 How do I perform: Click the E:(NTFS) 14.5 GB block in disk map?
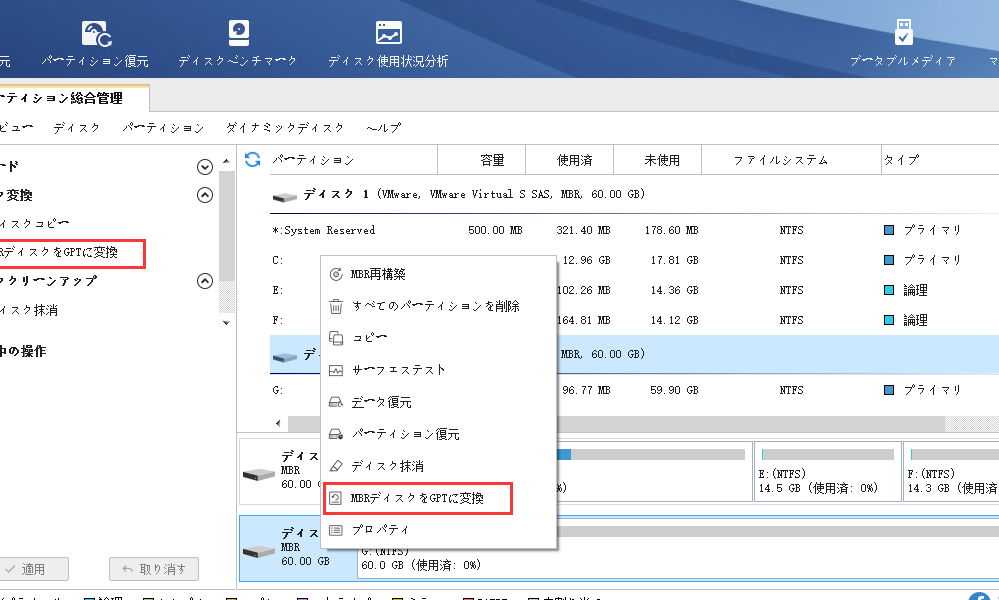coord(827,471)
